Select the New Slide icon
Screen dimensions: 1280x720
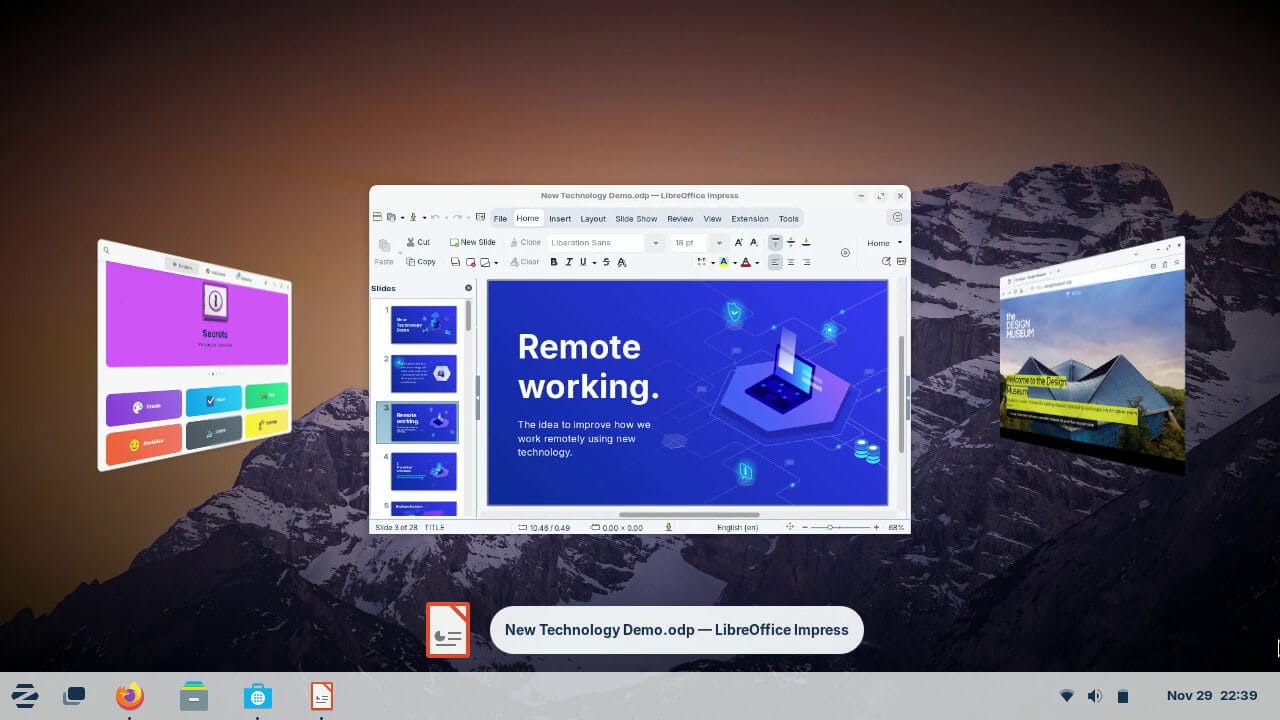tap(471, 242)
